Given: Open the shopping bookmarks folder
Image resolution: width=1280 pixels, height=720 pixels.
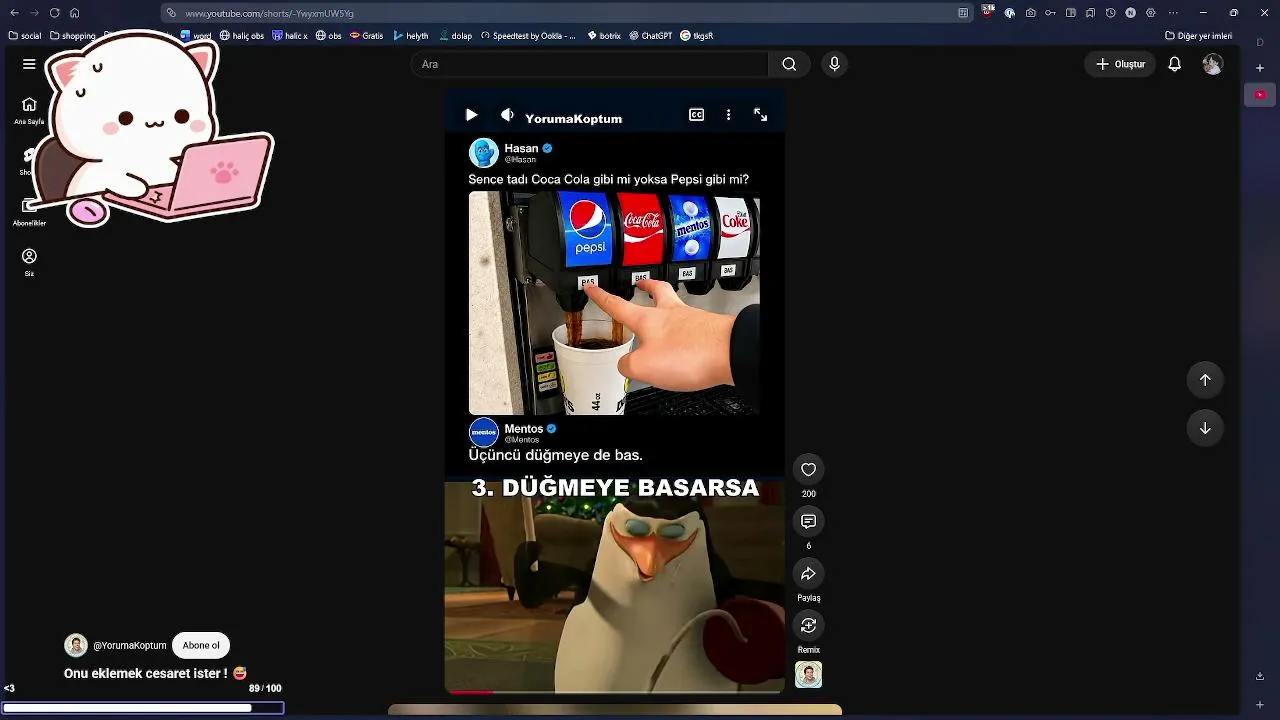Looking at the screenshot, I should click(x=73, y=35).
